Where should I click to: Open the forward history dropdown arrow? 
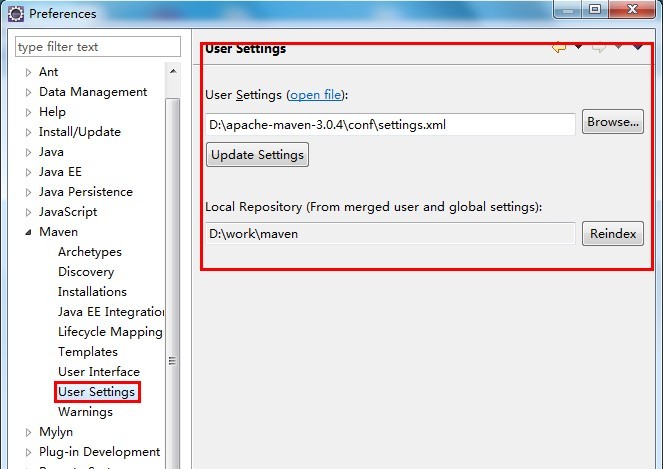(618, 47)
